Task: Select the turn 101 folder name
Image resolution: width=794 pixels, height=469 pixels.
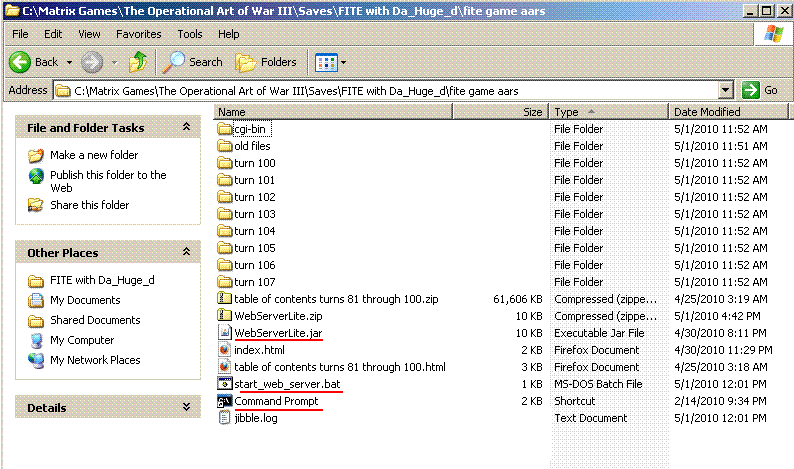Action: (255, 180)
